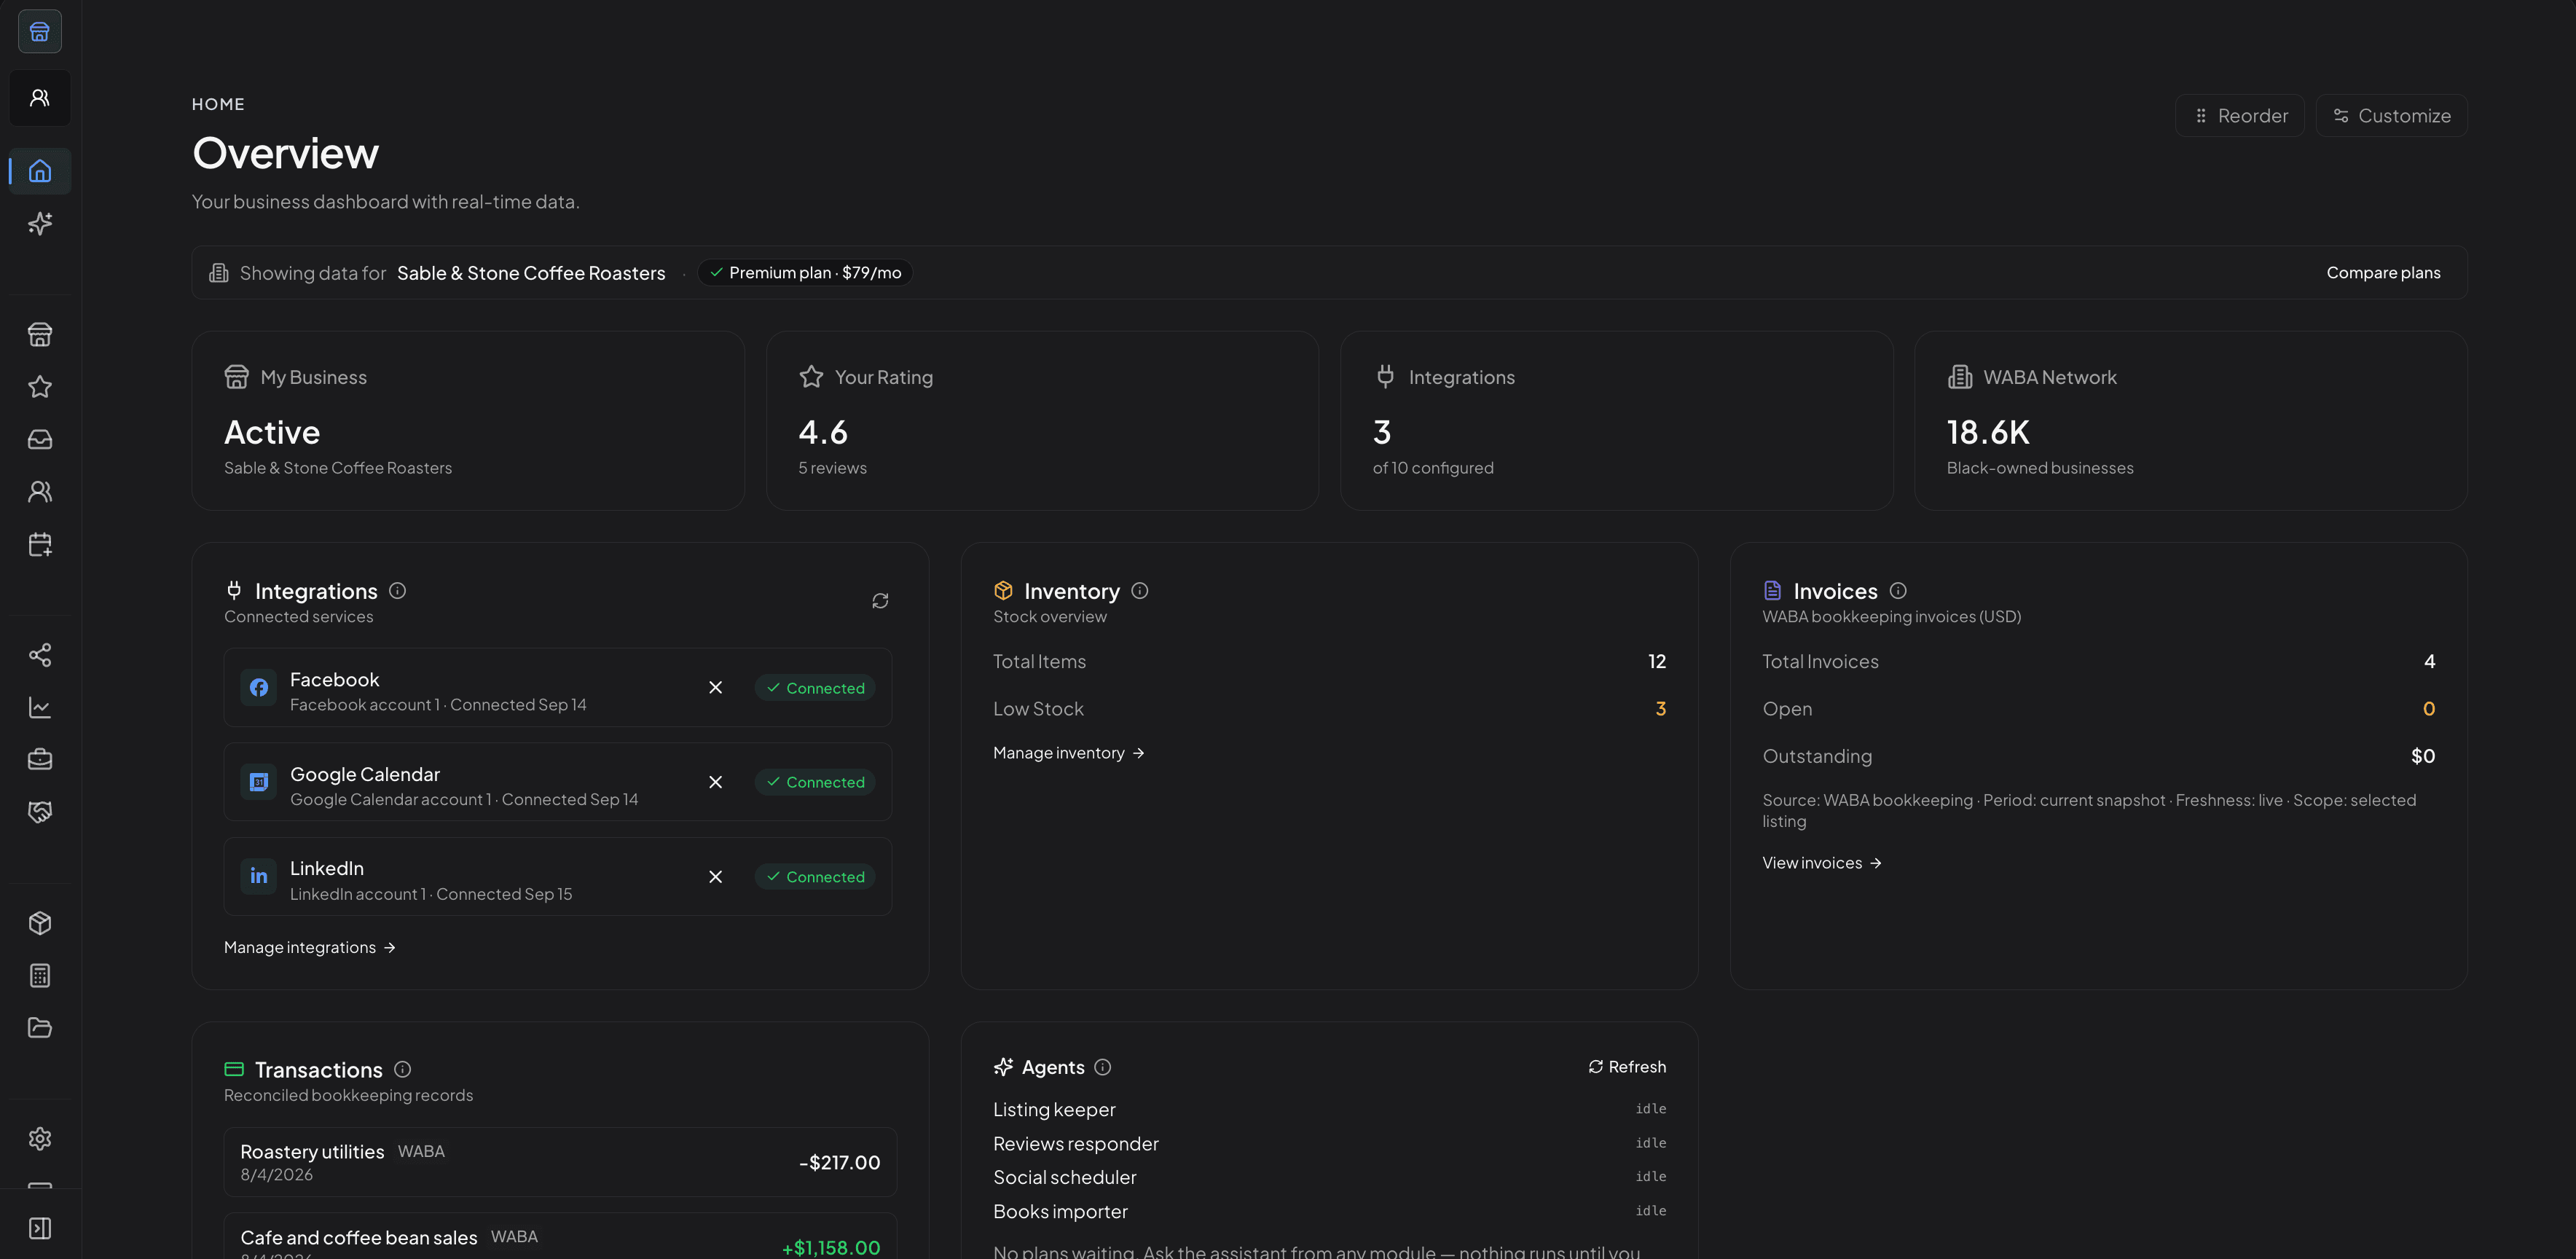
Task: Open the My Business summary card
Action: click(x=468, y=421)
